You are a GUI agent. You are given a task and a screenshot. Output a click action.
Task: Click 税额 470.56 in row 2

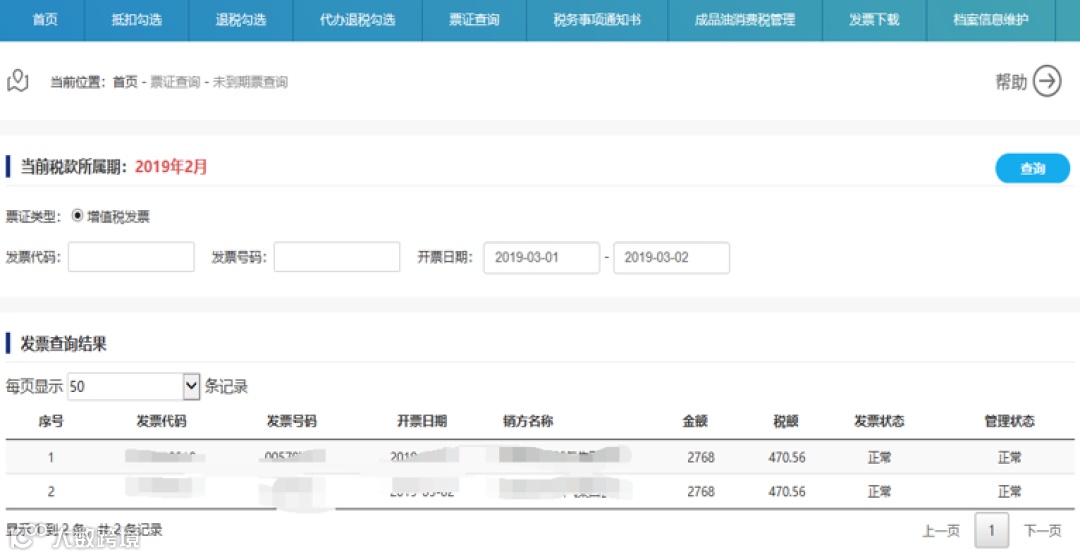point(787,492)
